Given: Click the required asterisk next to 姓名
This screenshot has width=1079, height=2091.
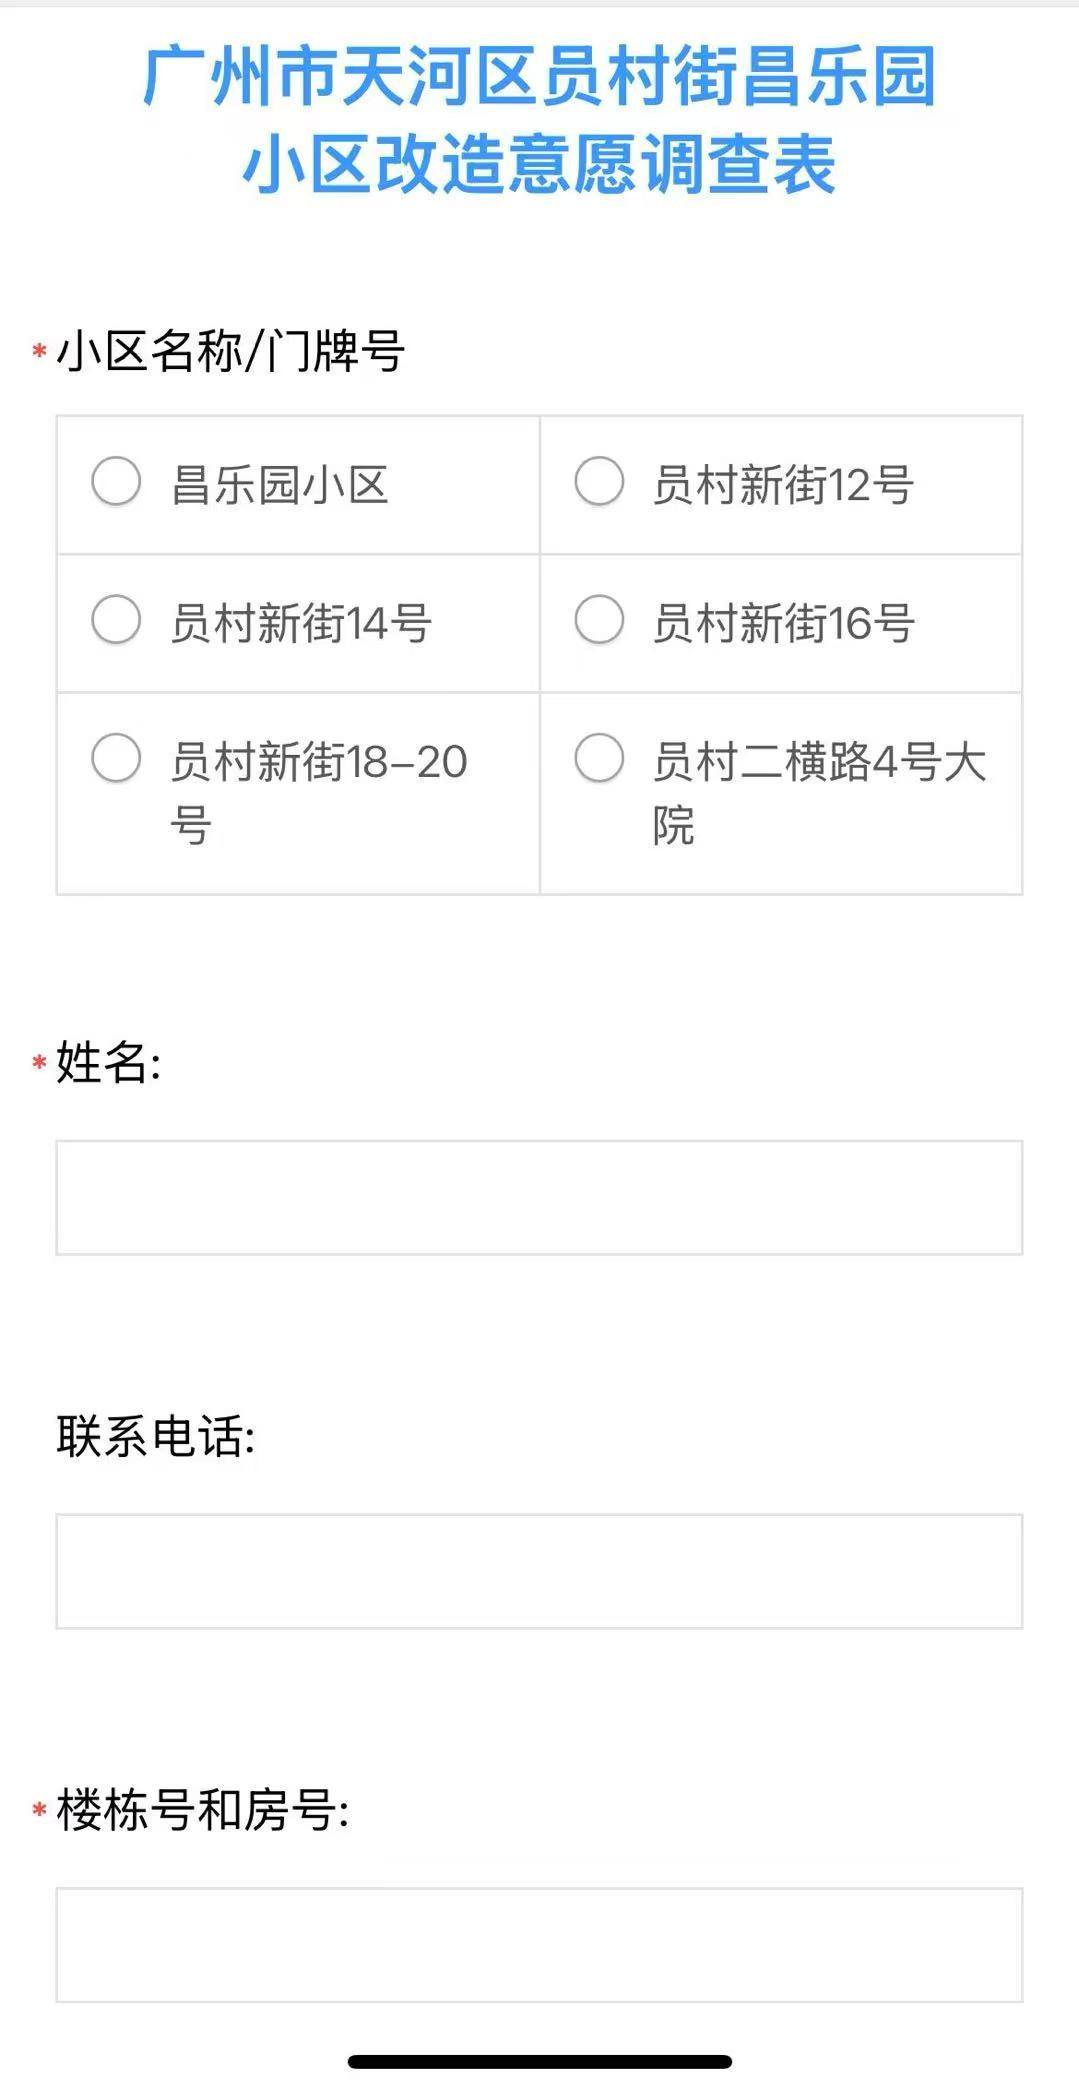Looking at the screenshot, I should coord(40,1063).
